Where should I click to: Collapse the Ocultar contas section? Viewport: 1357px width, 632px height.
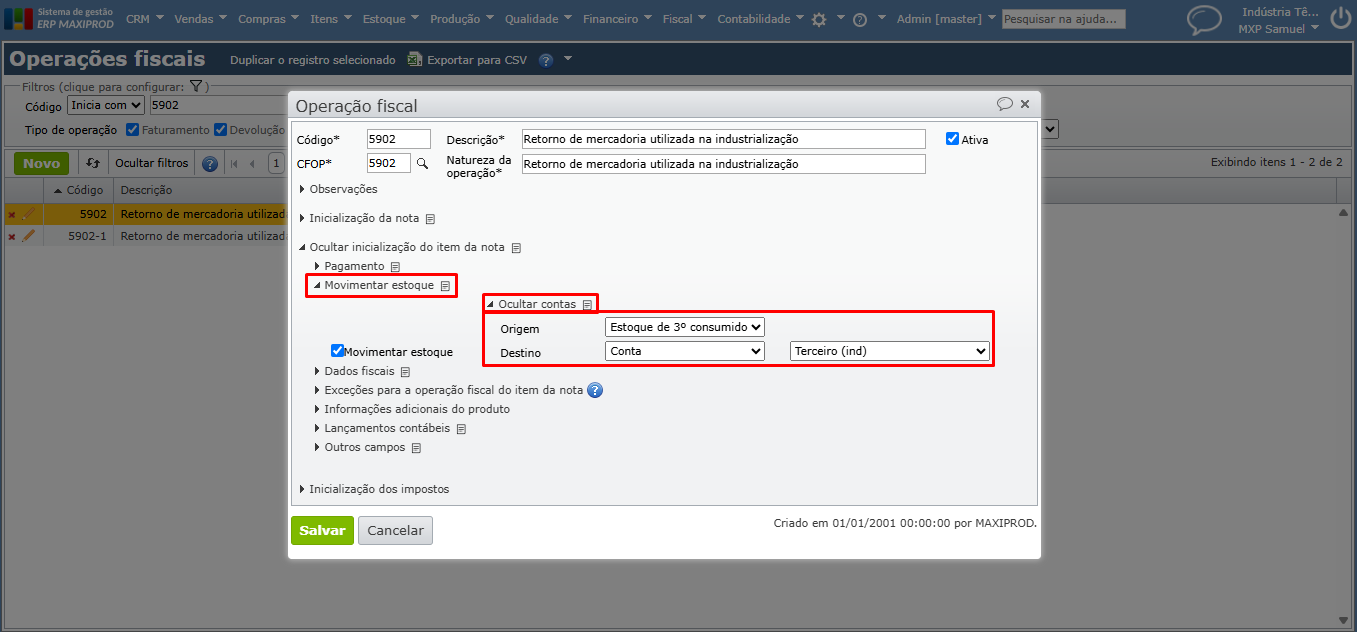[531, 304]
